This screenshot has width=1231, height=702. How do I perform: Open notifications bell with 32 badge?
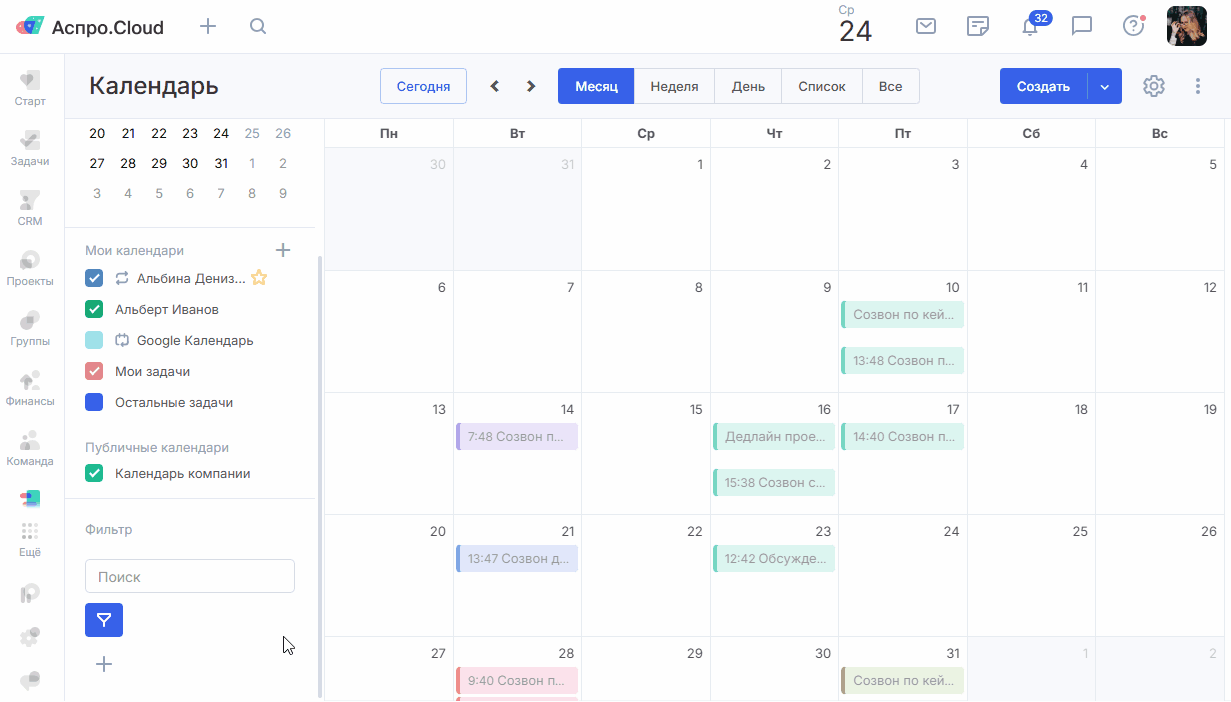pyautogui.click(x=1032, y=25)
